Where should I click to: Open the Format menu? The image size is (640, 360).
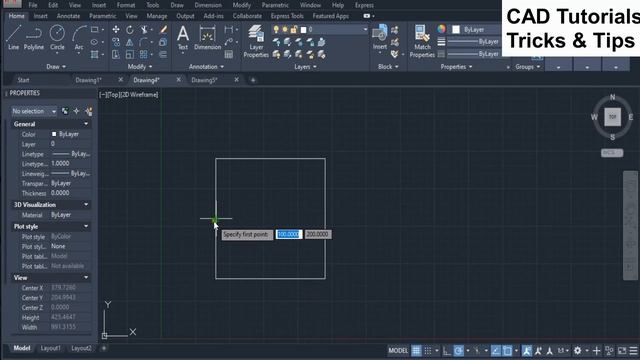(126, 5)
